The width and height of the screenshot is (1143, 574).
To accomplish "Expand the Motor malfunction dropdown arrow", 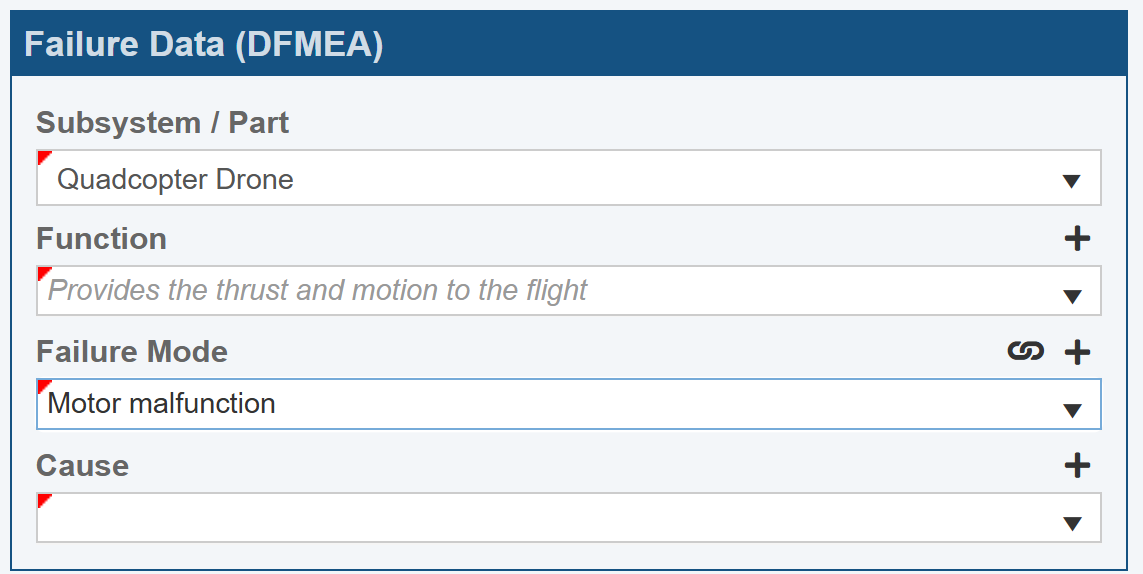I will (x=1072, y=410).
